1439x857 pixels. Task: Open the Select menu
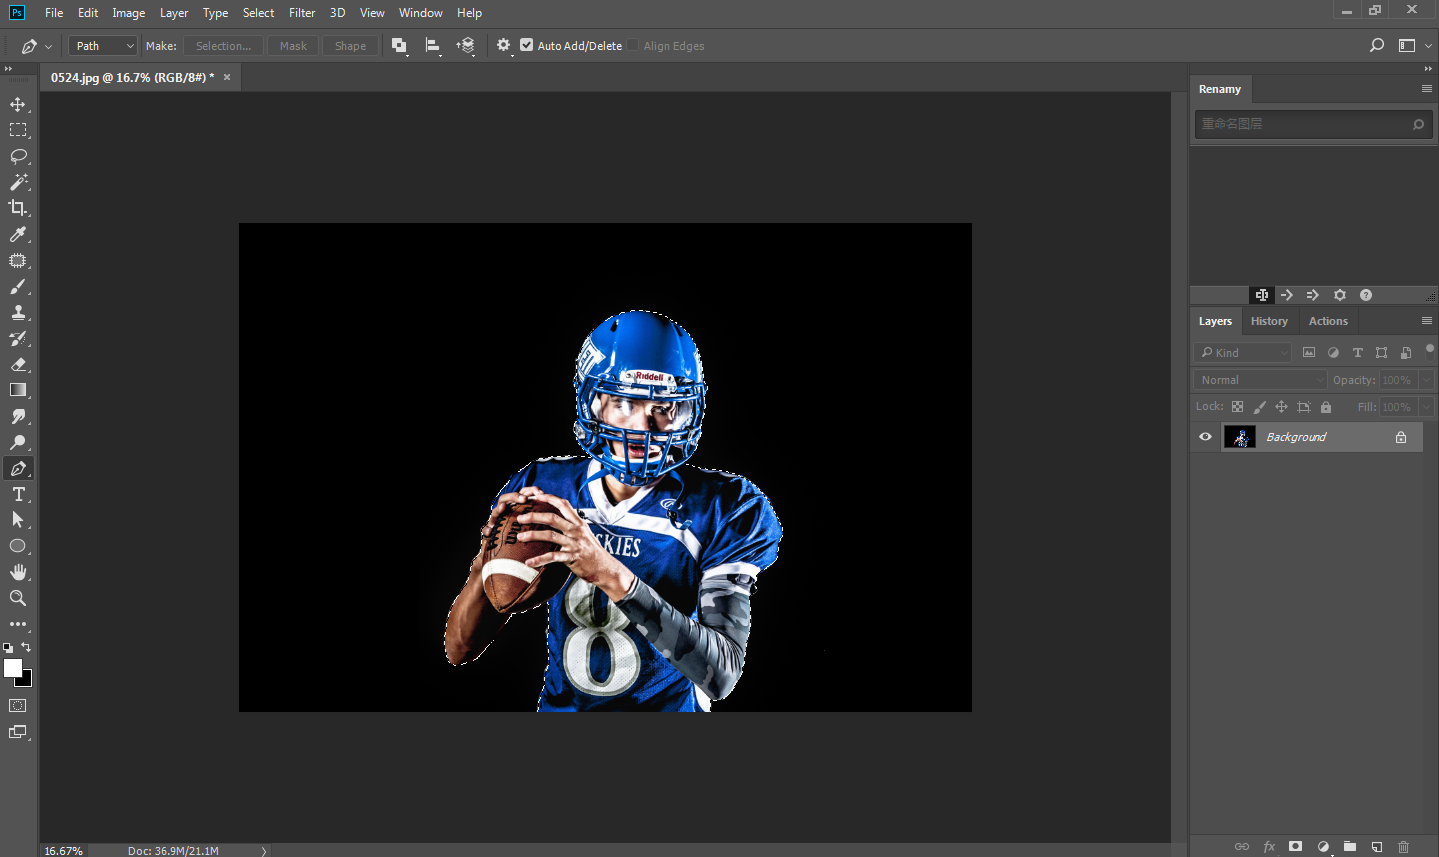258,13
